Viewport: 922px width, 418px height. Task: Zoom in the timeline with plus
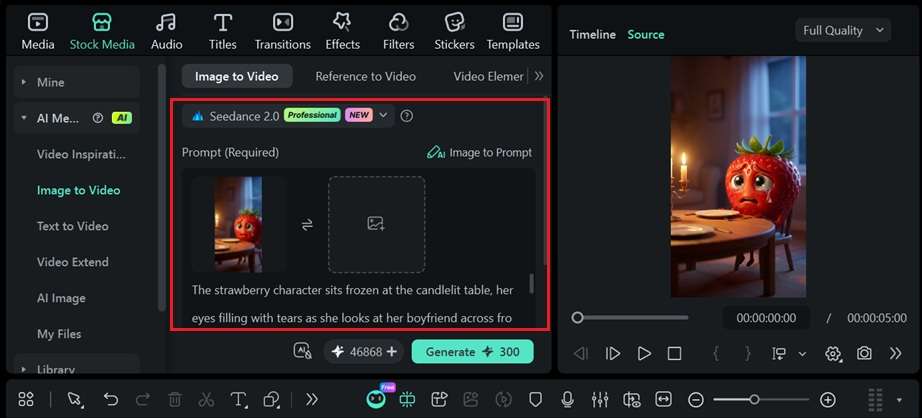pos(828,400)
